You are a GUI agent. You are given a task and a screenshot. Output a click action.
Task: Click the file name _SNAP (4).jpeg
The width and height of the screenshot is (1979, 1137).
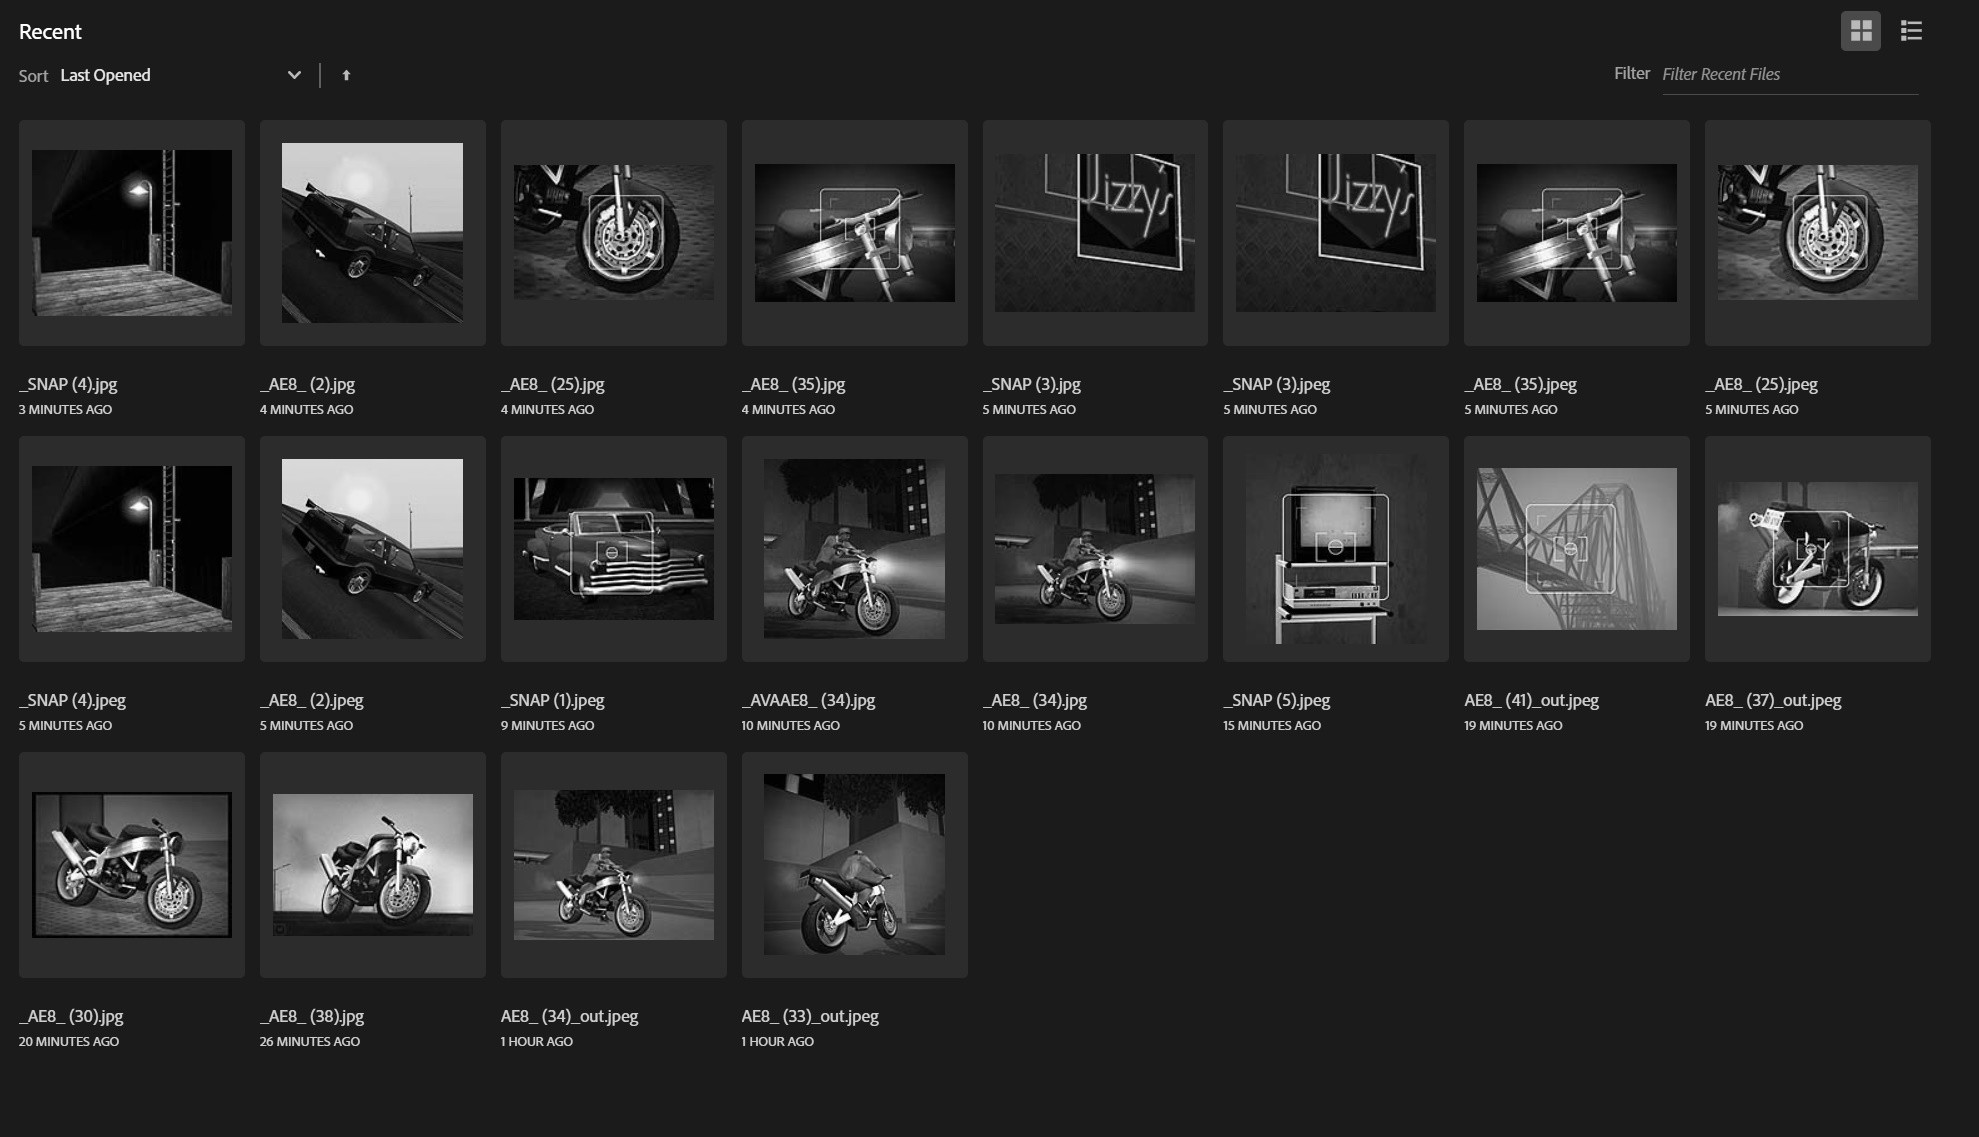72,700
